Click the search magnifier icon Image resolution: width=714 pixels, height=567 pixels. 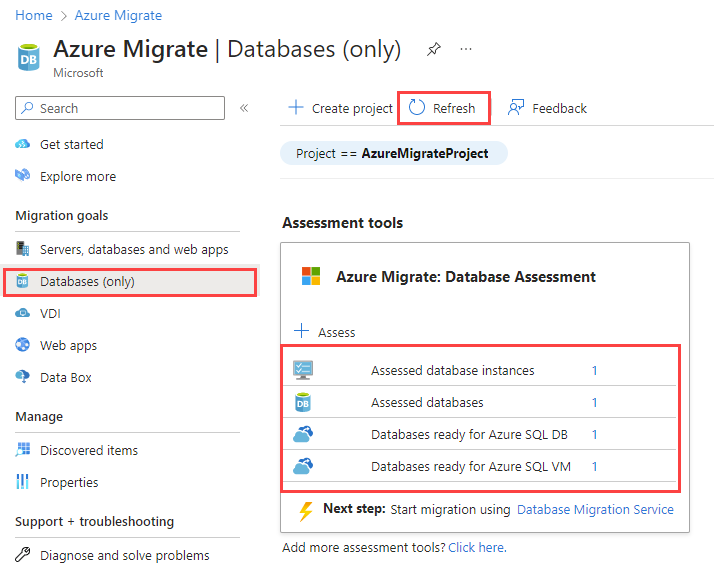[27, 108]
